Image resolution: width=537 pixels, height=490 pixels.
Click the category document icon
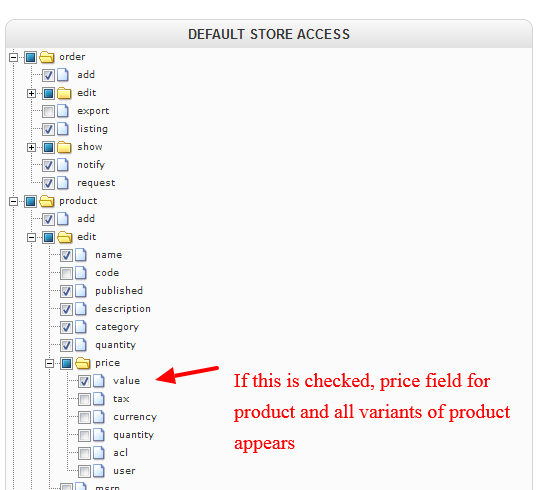[81, 327]
